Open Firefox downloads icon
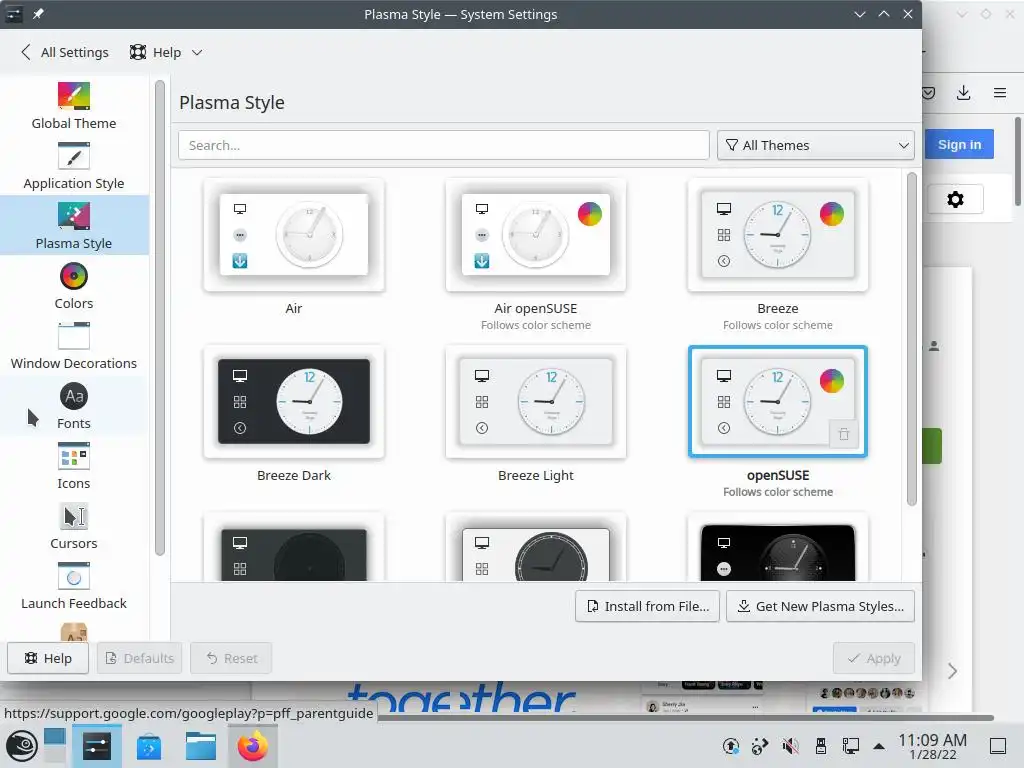Image resolution: width=1024 pixels, height=768 pixels. [963, 93]
